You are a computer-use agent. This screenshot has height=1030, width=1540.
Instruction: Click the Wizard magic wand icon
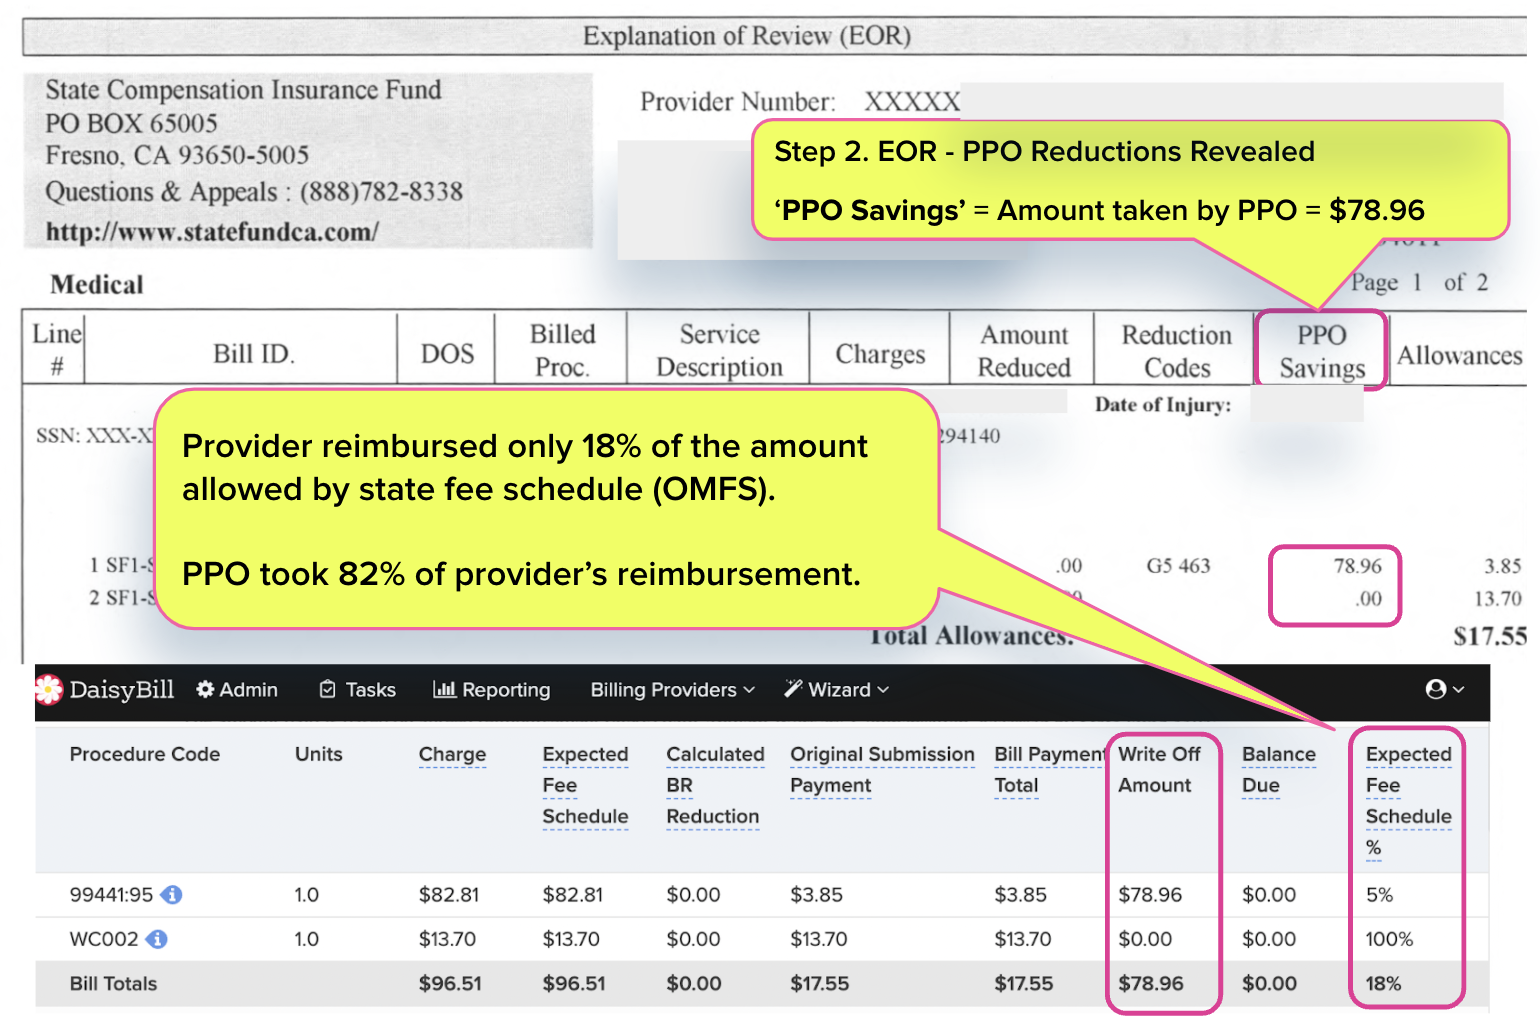click(x=795, y=690)
